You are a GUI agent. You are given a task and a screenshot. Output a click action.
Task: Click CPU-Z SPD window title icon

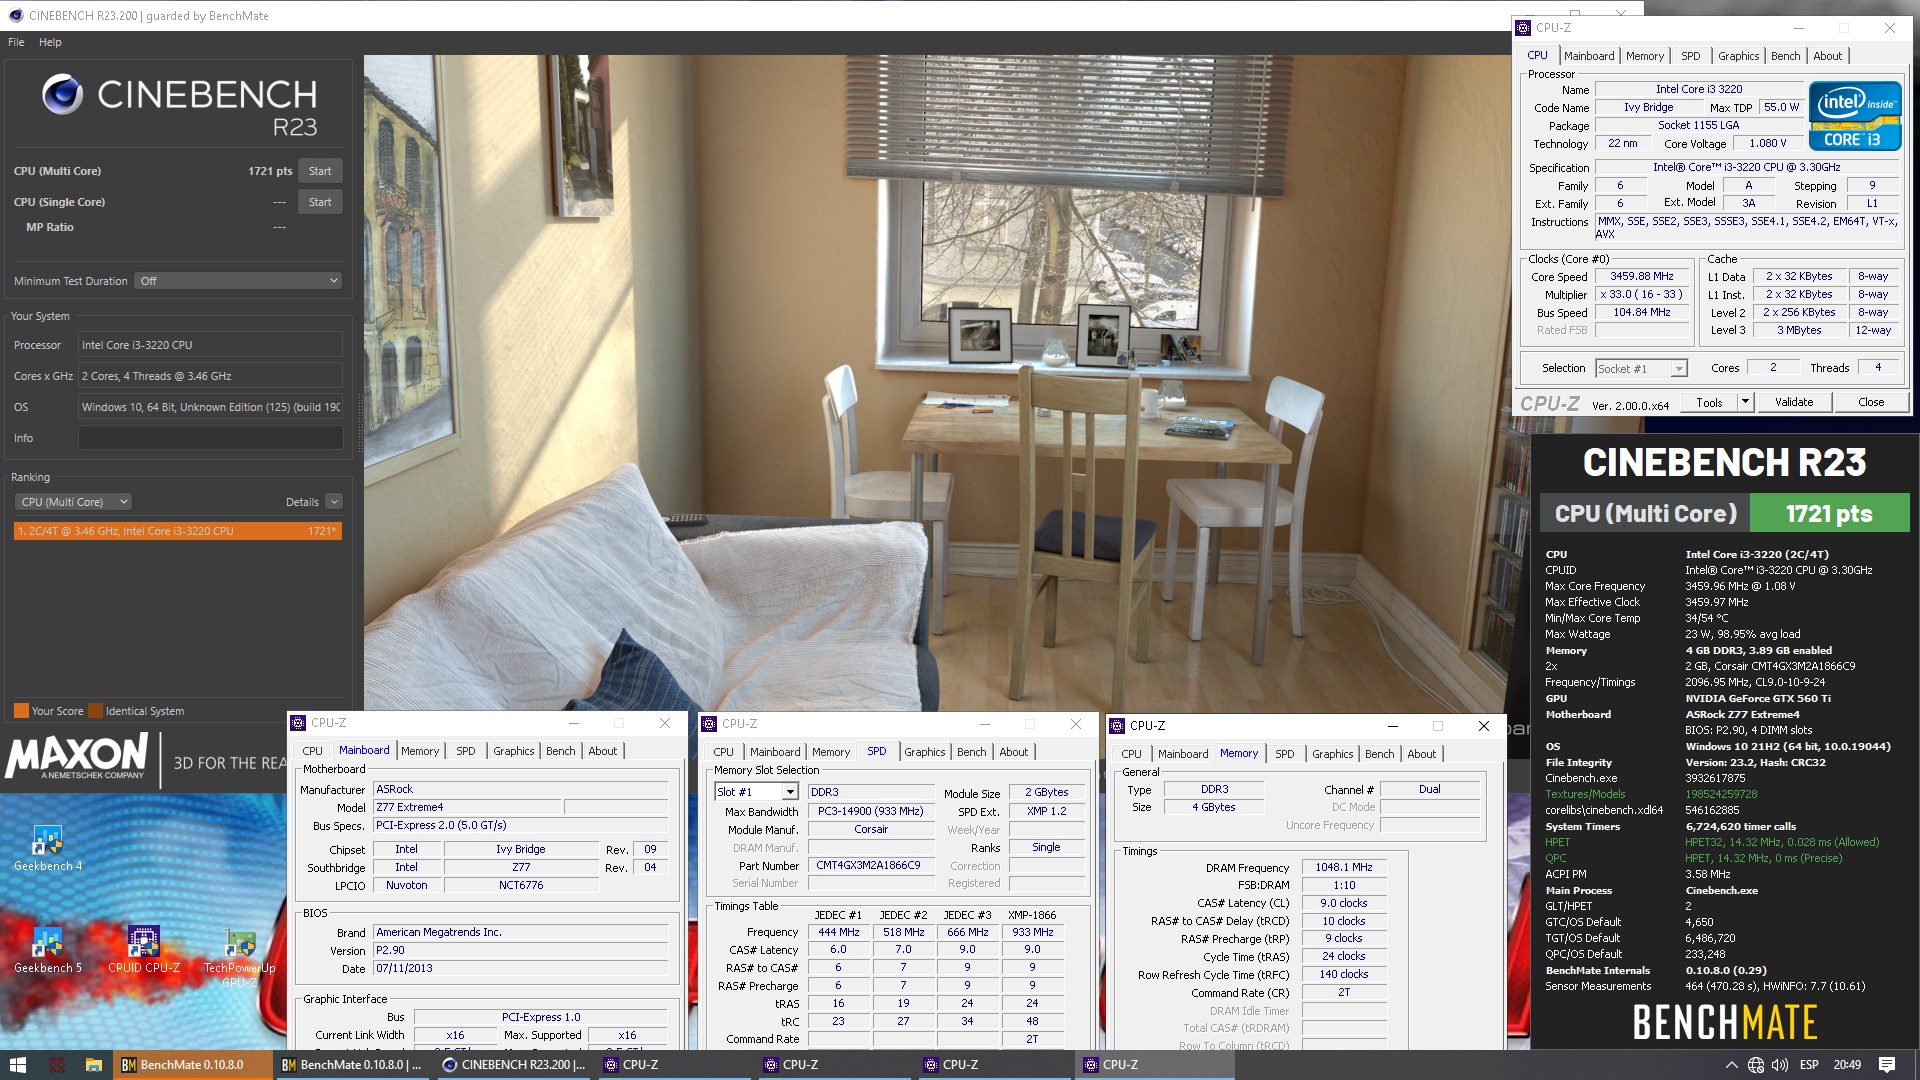(709, 724)
